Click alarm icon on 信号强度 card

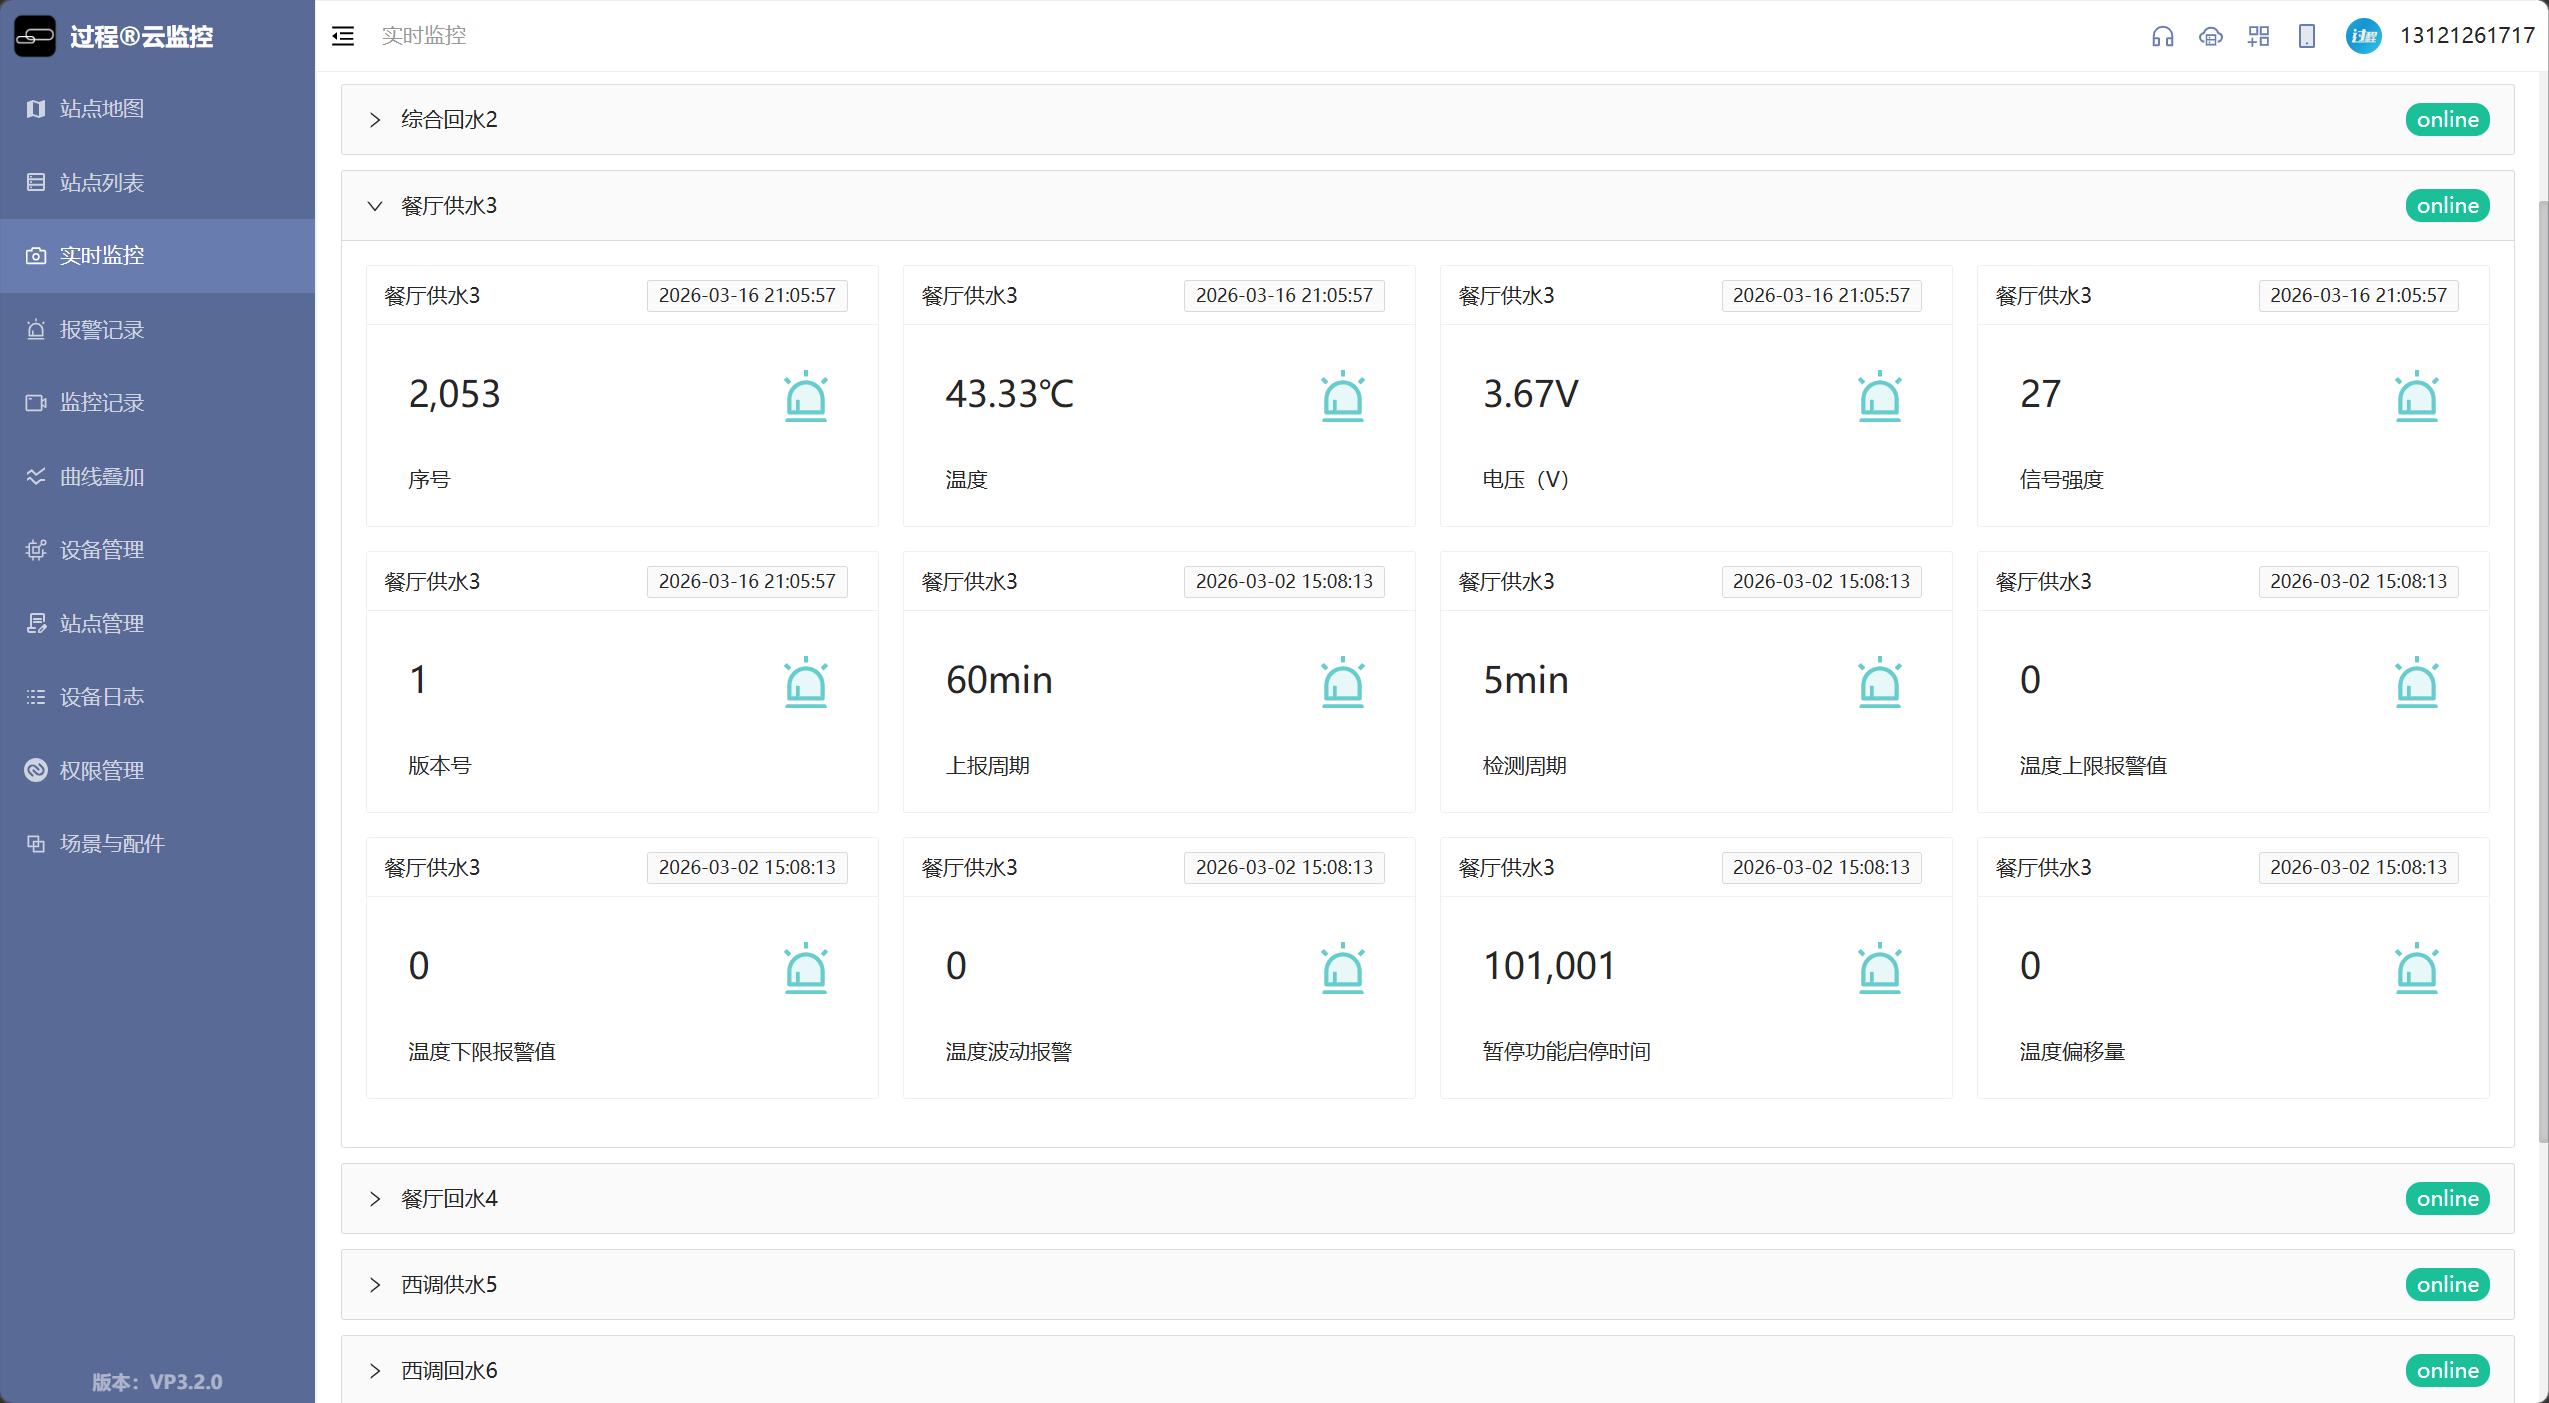(2416, 396)
